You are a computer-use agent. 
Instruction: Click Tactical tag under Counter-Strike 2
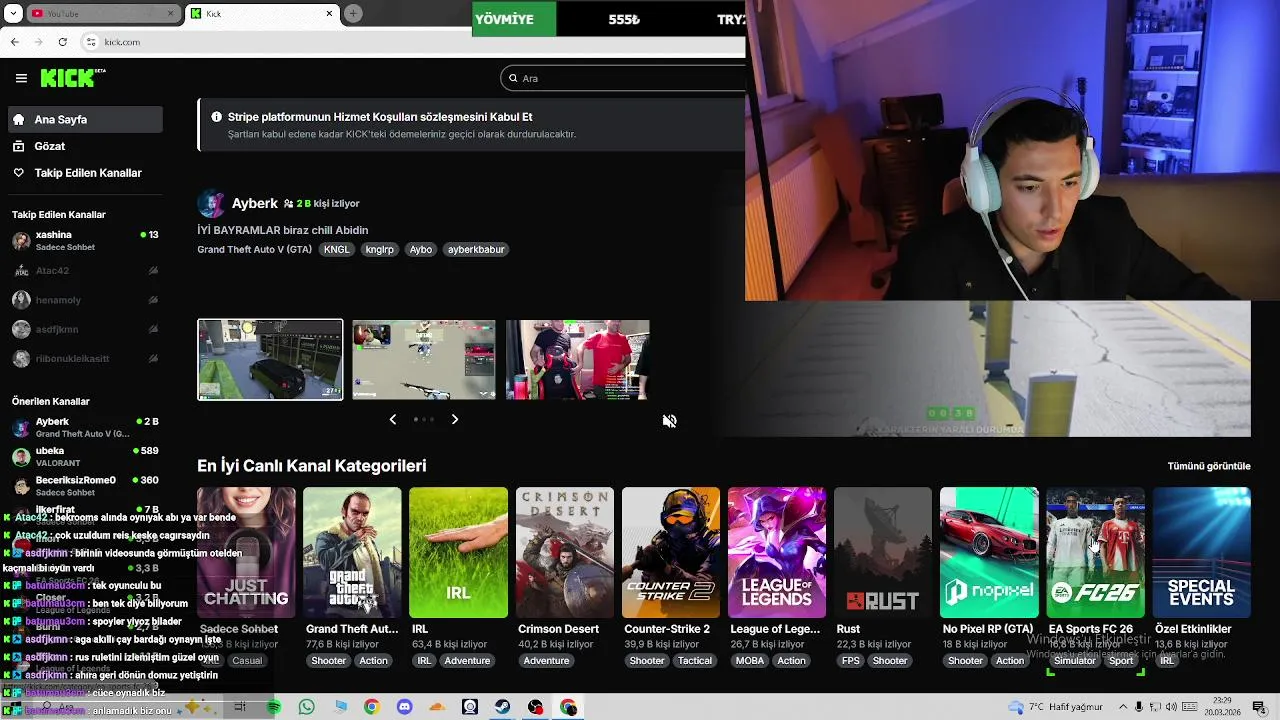[695, 661]
